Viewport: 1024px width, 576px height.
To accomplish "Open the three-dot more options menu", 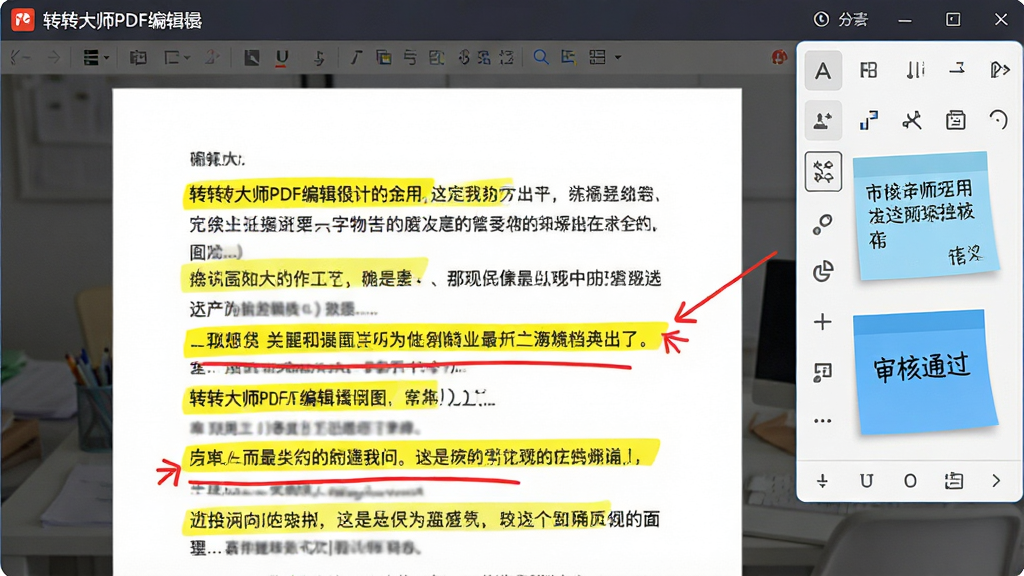I will point(823,421).
